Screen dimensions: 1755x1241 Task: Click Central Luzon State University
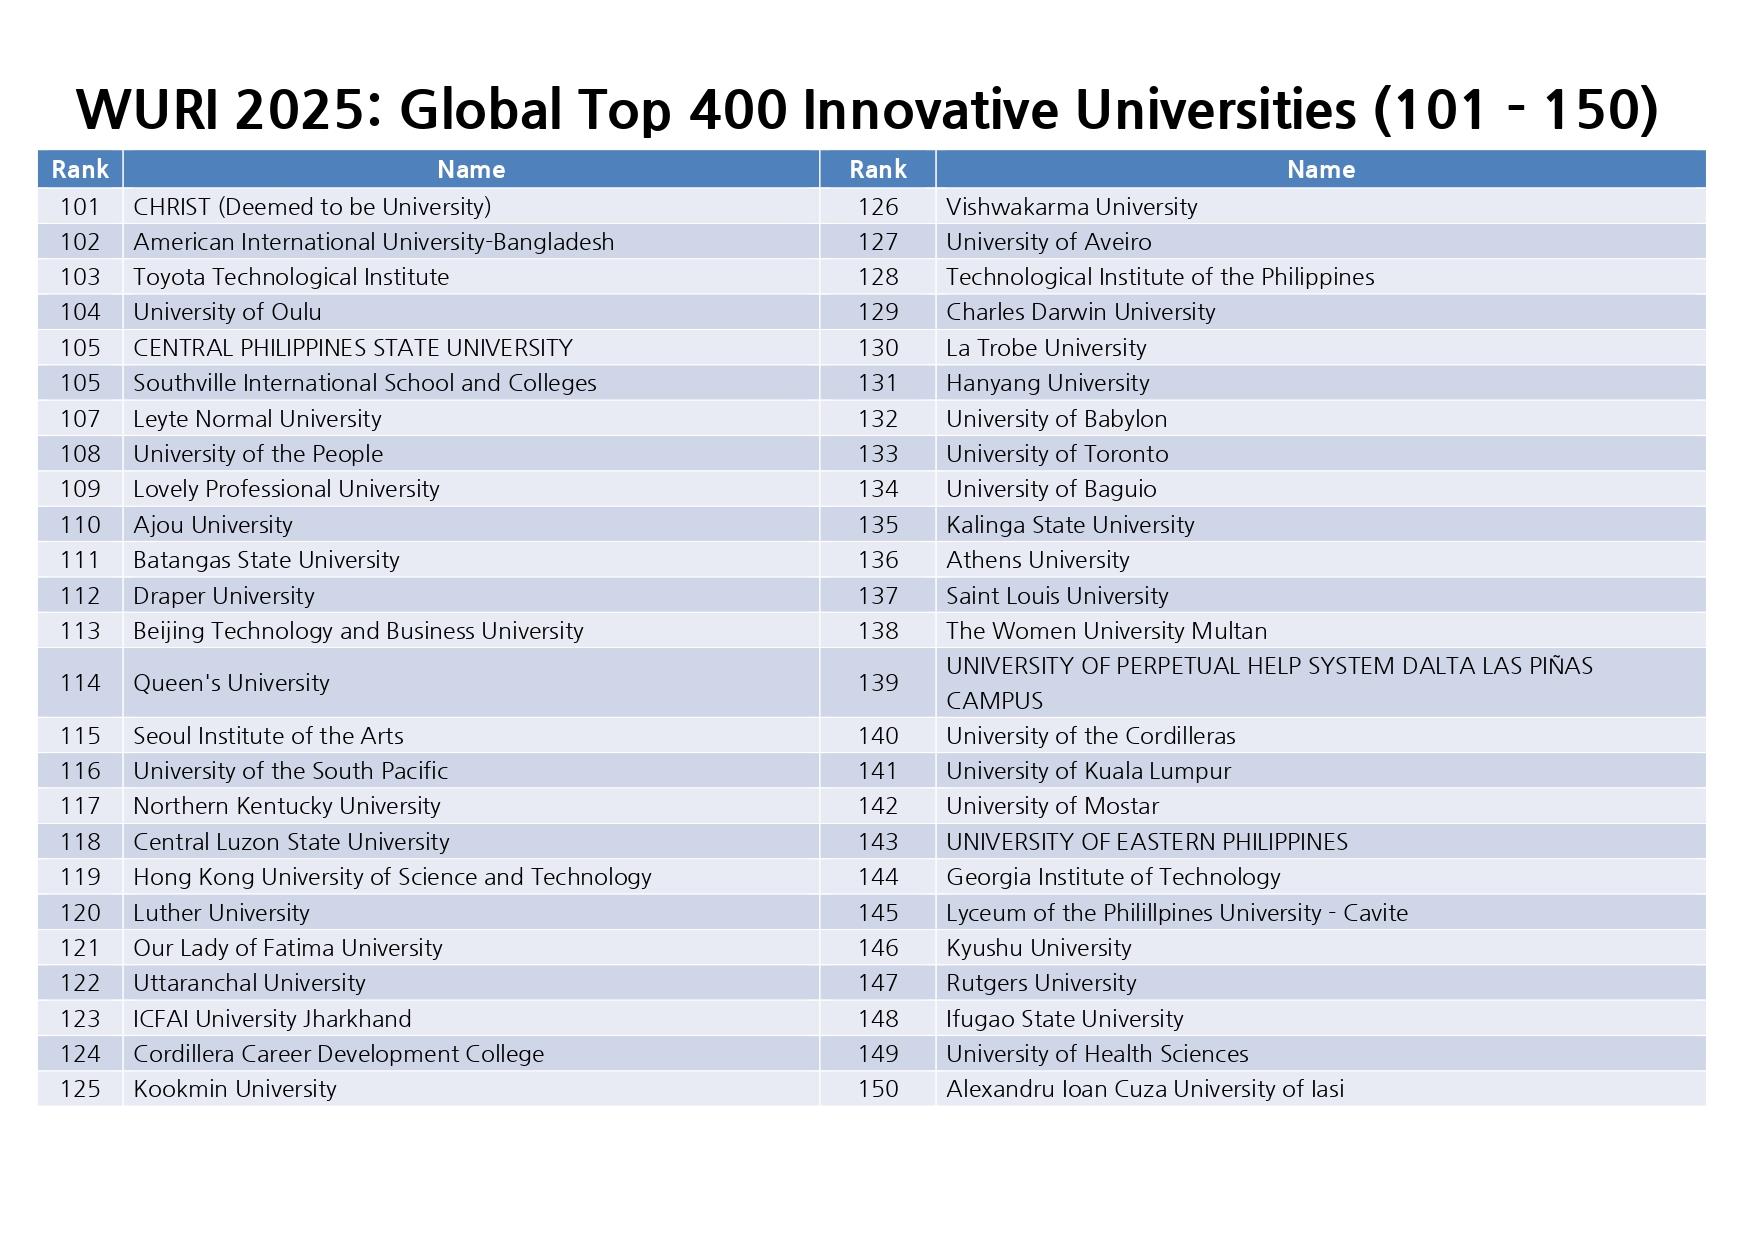coord(291,842)
